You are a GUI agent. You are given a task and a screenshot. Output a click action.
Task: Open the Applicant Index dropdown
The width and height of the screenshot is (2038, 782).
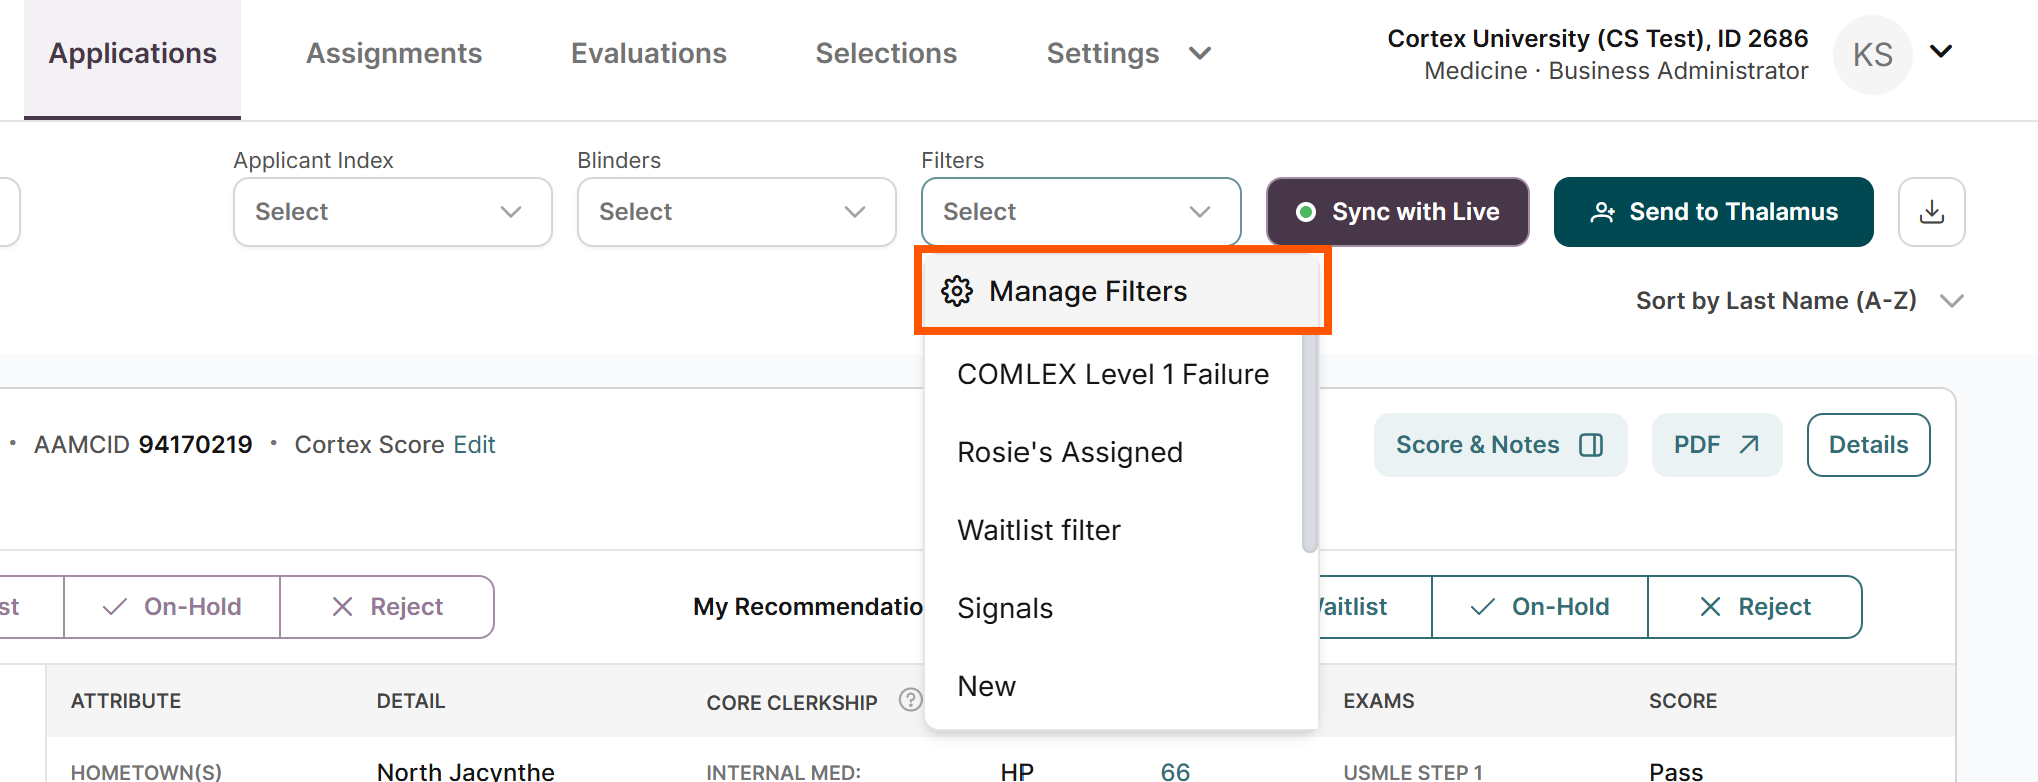393,212
